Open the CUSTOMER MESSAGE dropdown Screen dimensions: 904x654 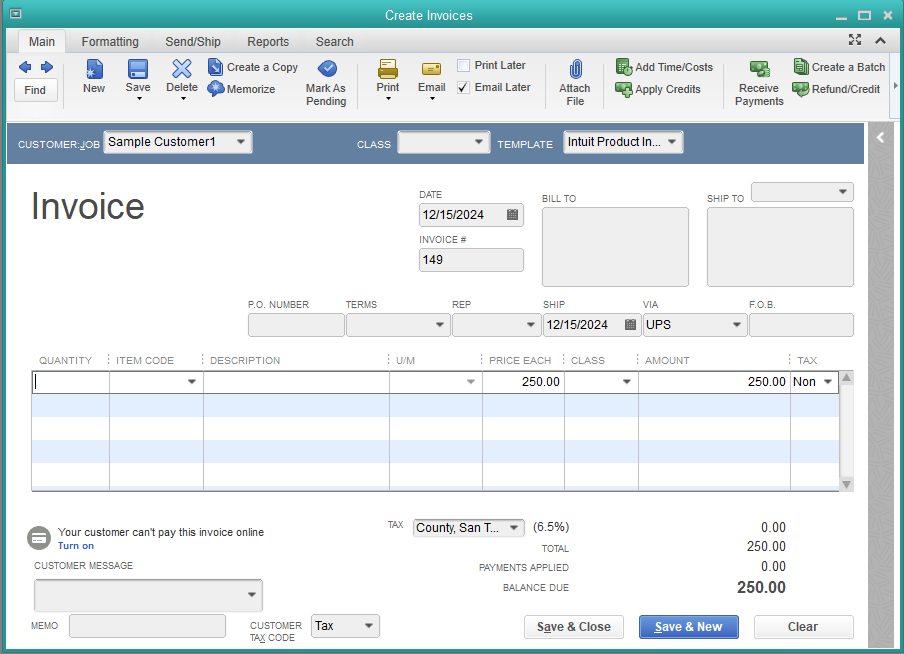tap(251, 595)
